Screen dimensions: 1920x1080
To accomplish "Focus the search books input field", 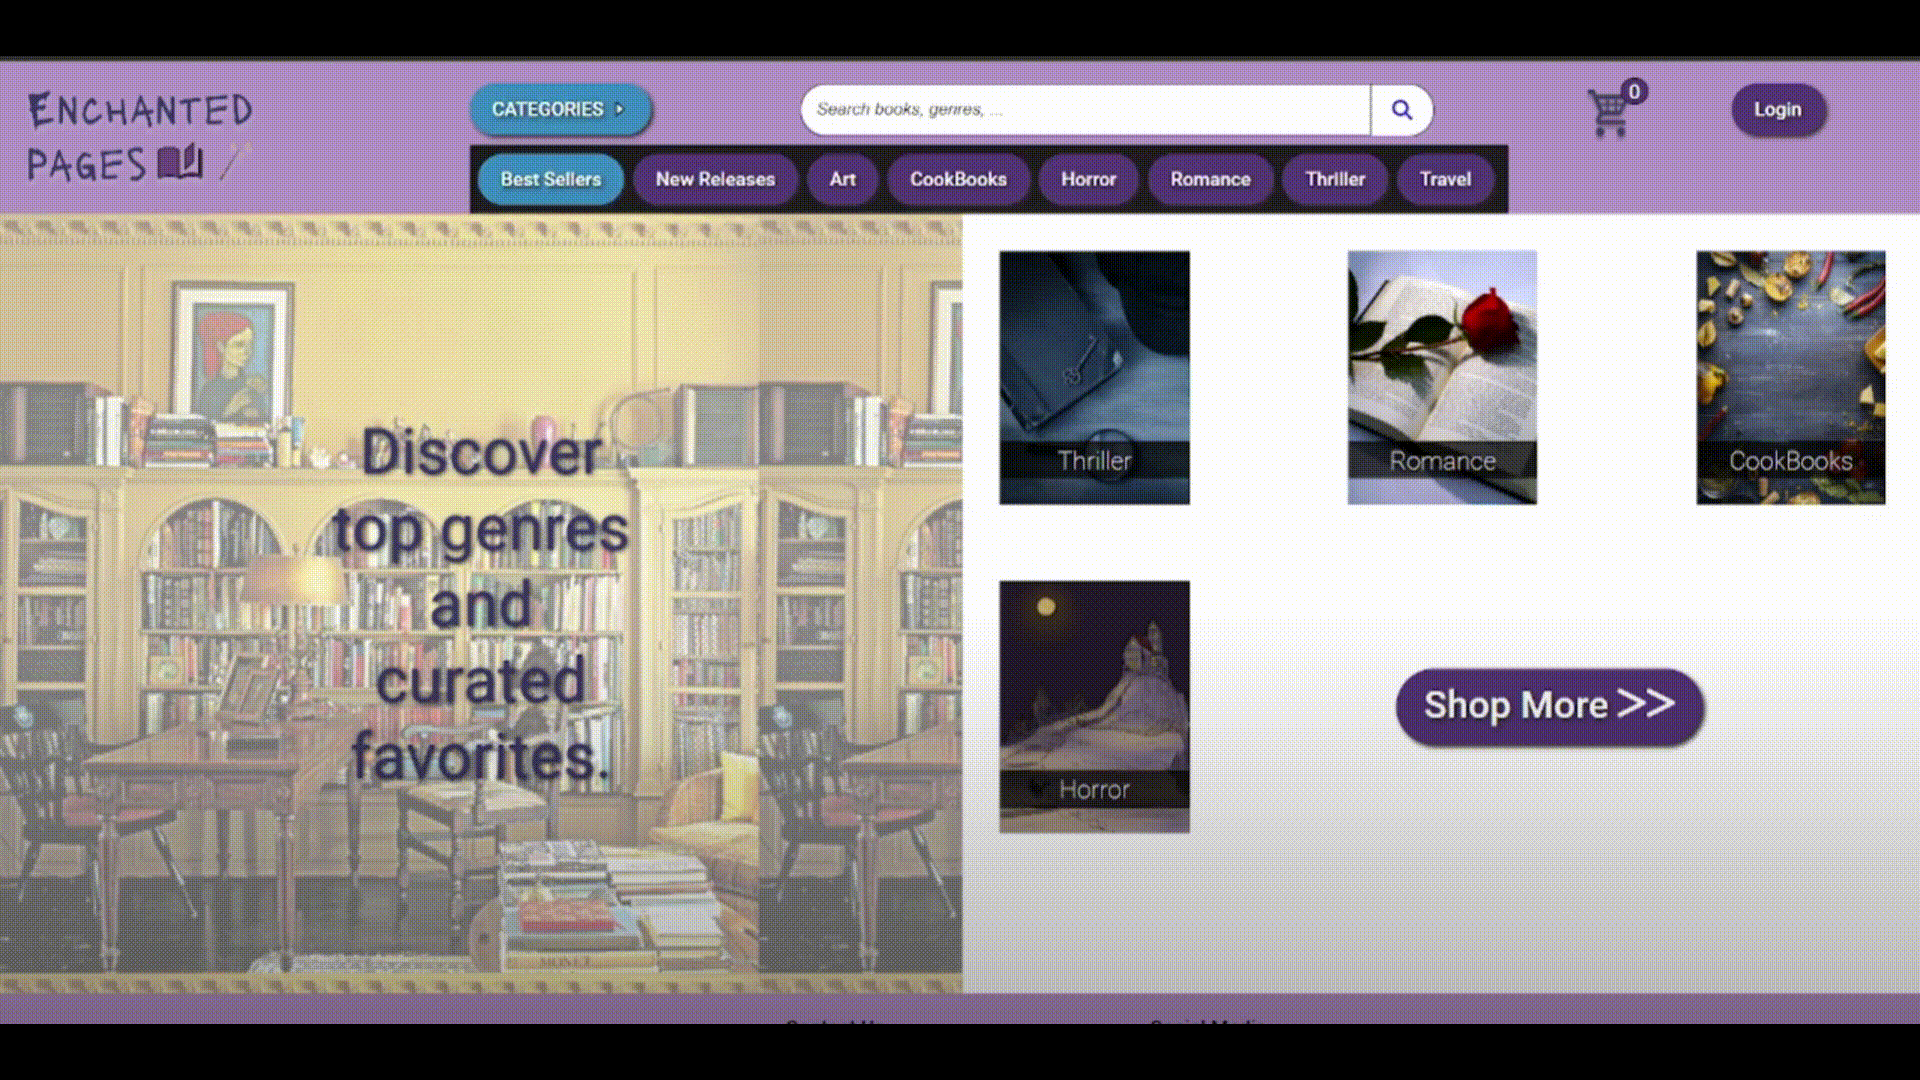I will click(x=1085, y=110).
